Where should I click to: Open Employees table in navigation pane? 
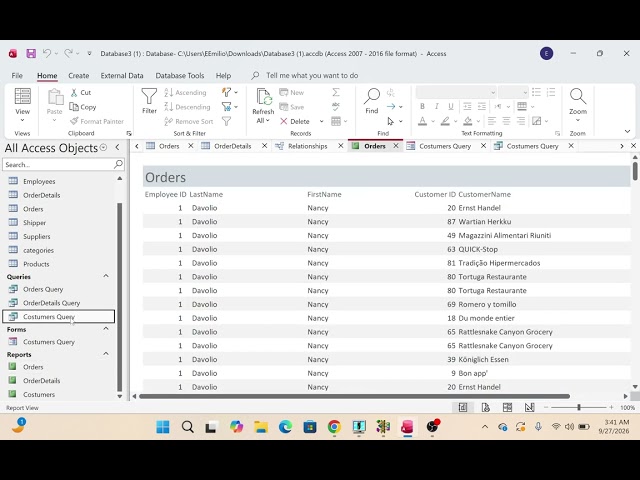(x=39, y=181)
